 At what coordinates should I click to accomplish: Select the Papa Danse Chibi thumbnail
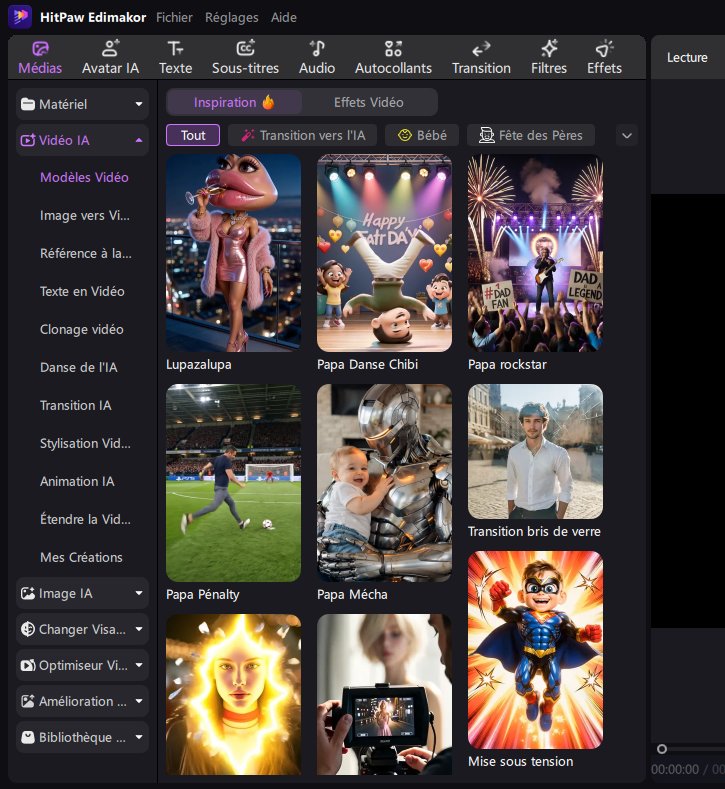tap(384, 253)
